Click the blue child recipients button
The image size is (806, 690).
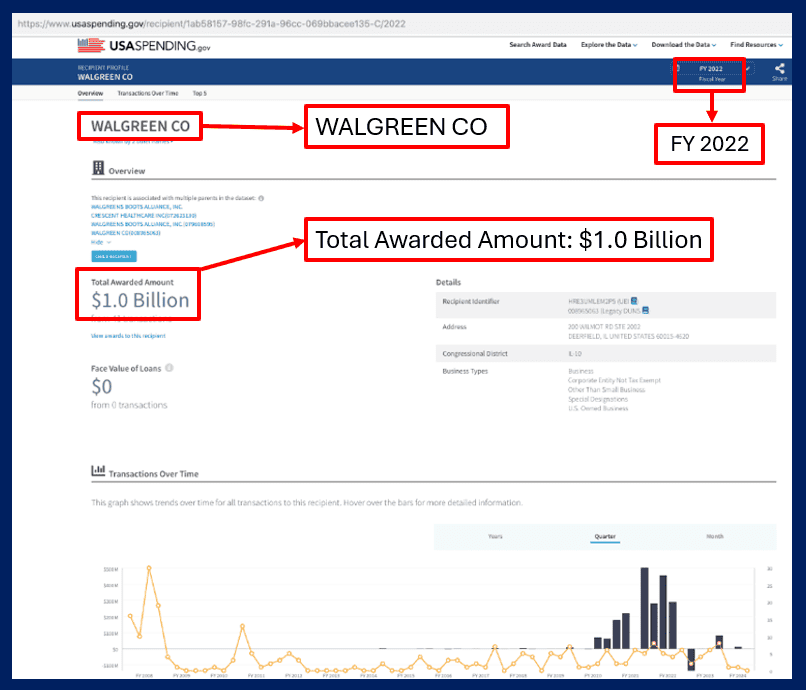114,256
